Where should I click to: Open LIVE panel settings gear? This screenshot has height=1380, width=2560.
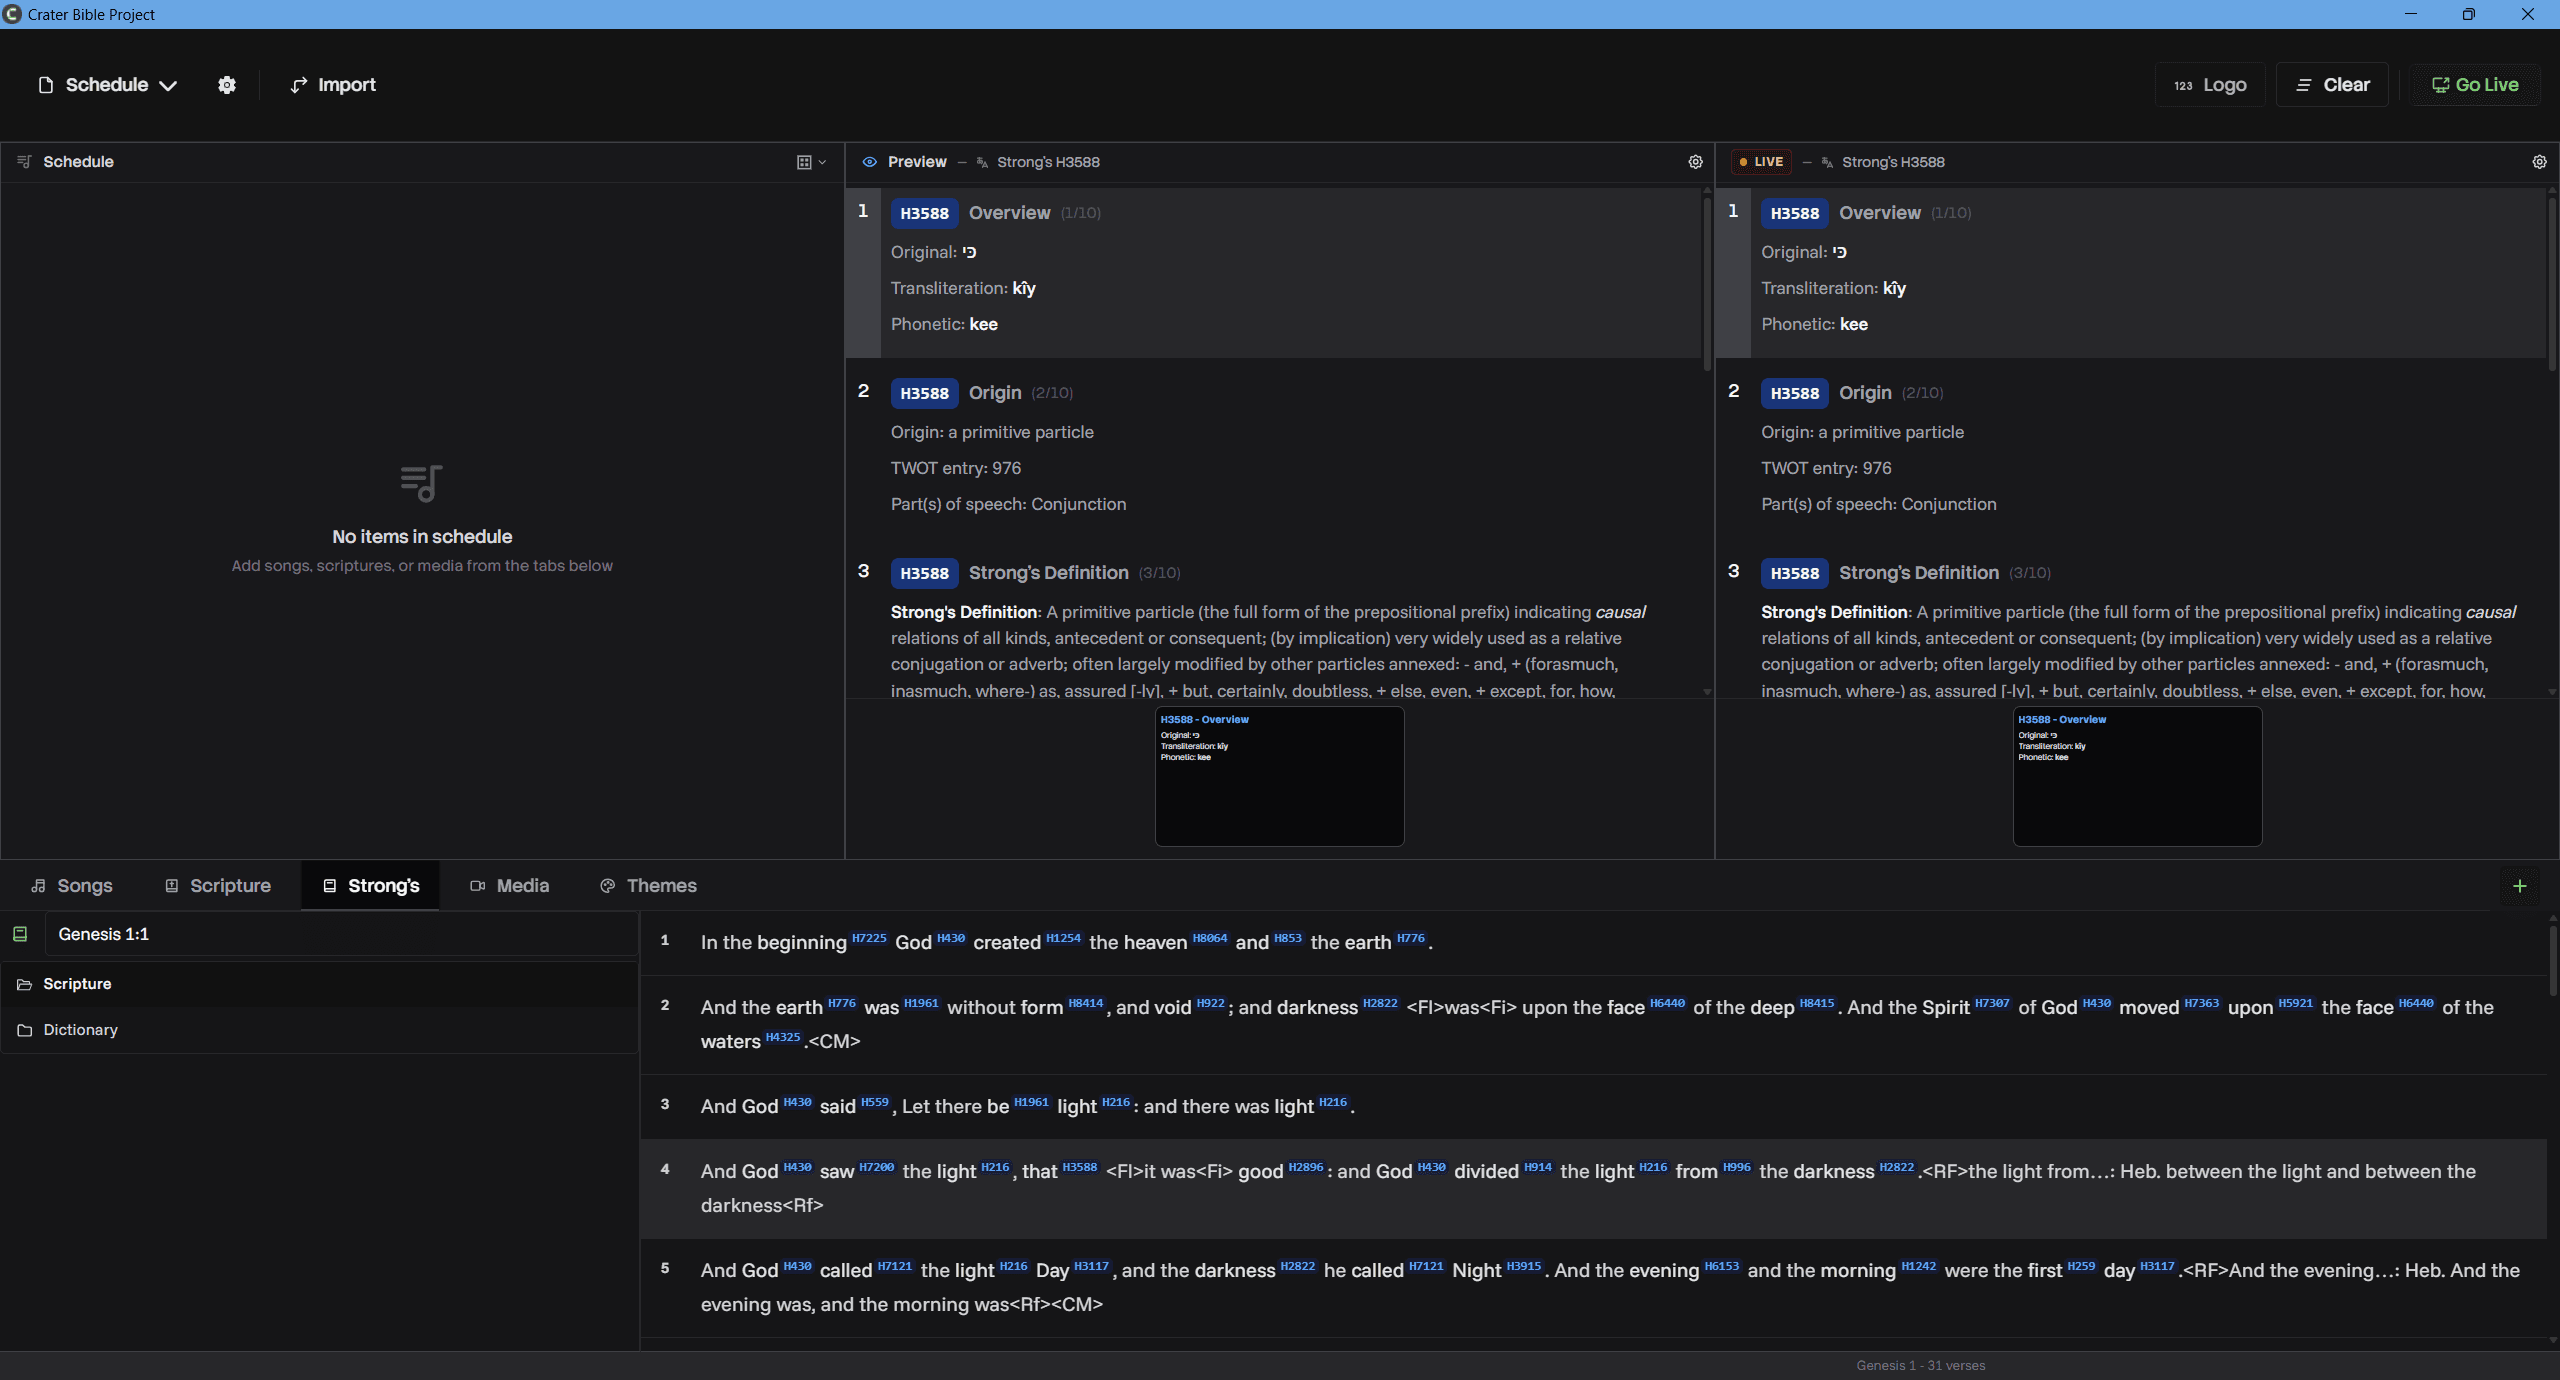(2539, 162)
